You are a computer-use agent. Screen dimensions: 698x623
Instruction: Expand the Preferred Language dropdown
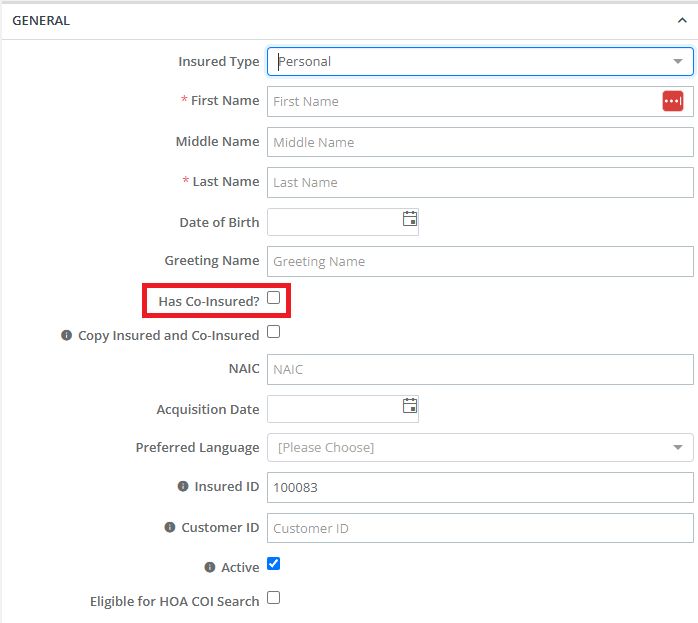(x=480, y=447)
